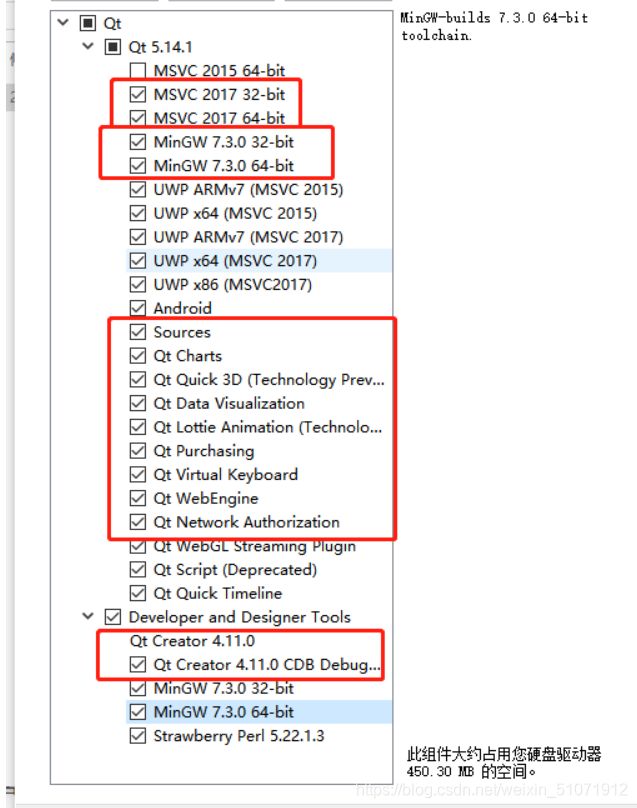Image resolution: width=637 pixels, height=808 pixels.
Task: Click the Developer and Designer Tools label
Action: (x=240, y=617)
